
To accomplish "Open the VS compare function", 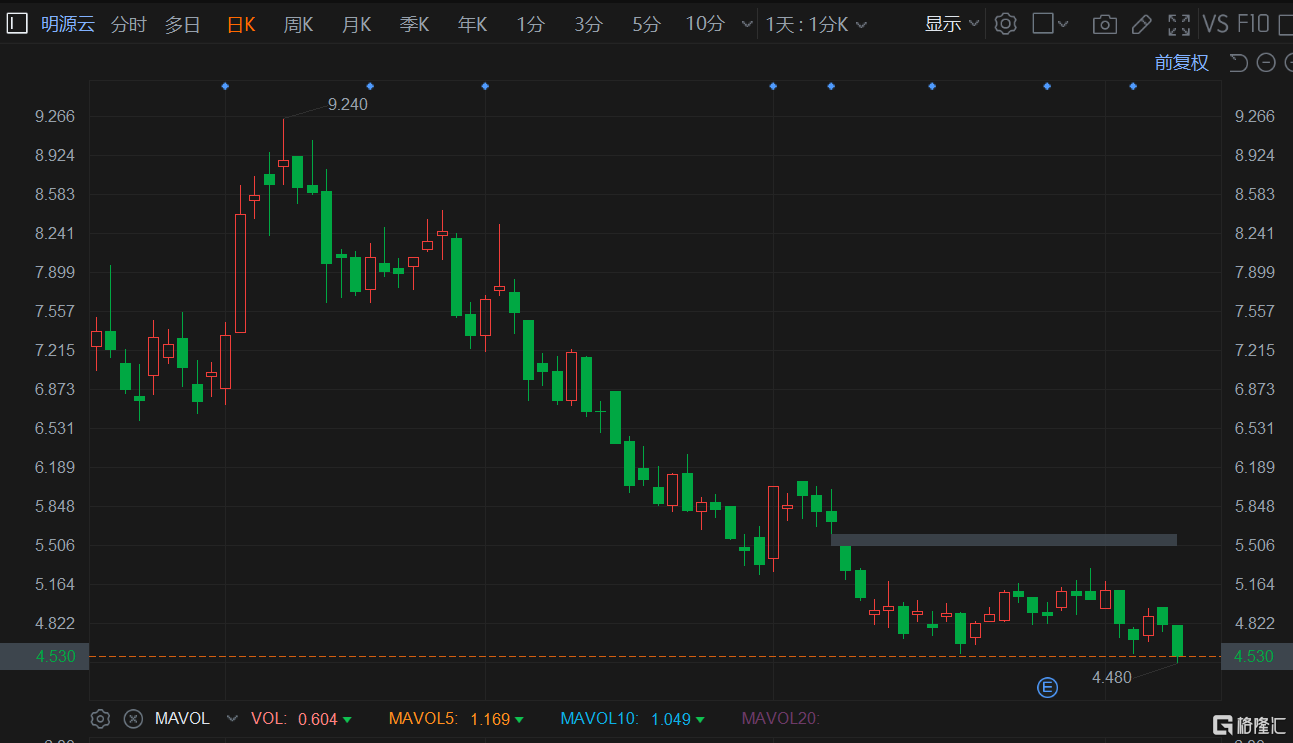I will point(1216,24).
